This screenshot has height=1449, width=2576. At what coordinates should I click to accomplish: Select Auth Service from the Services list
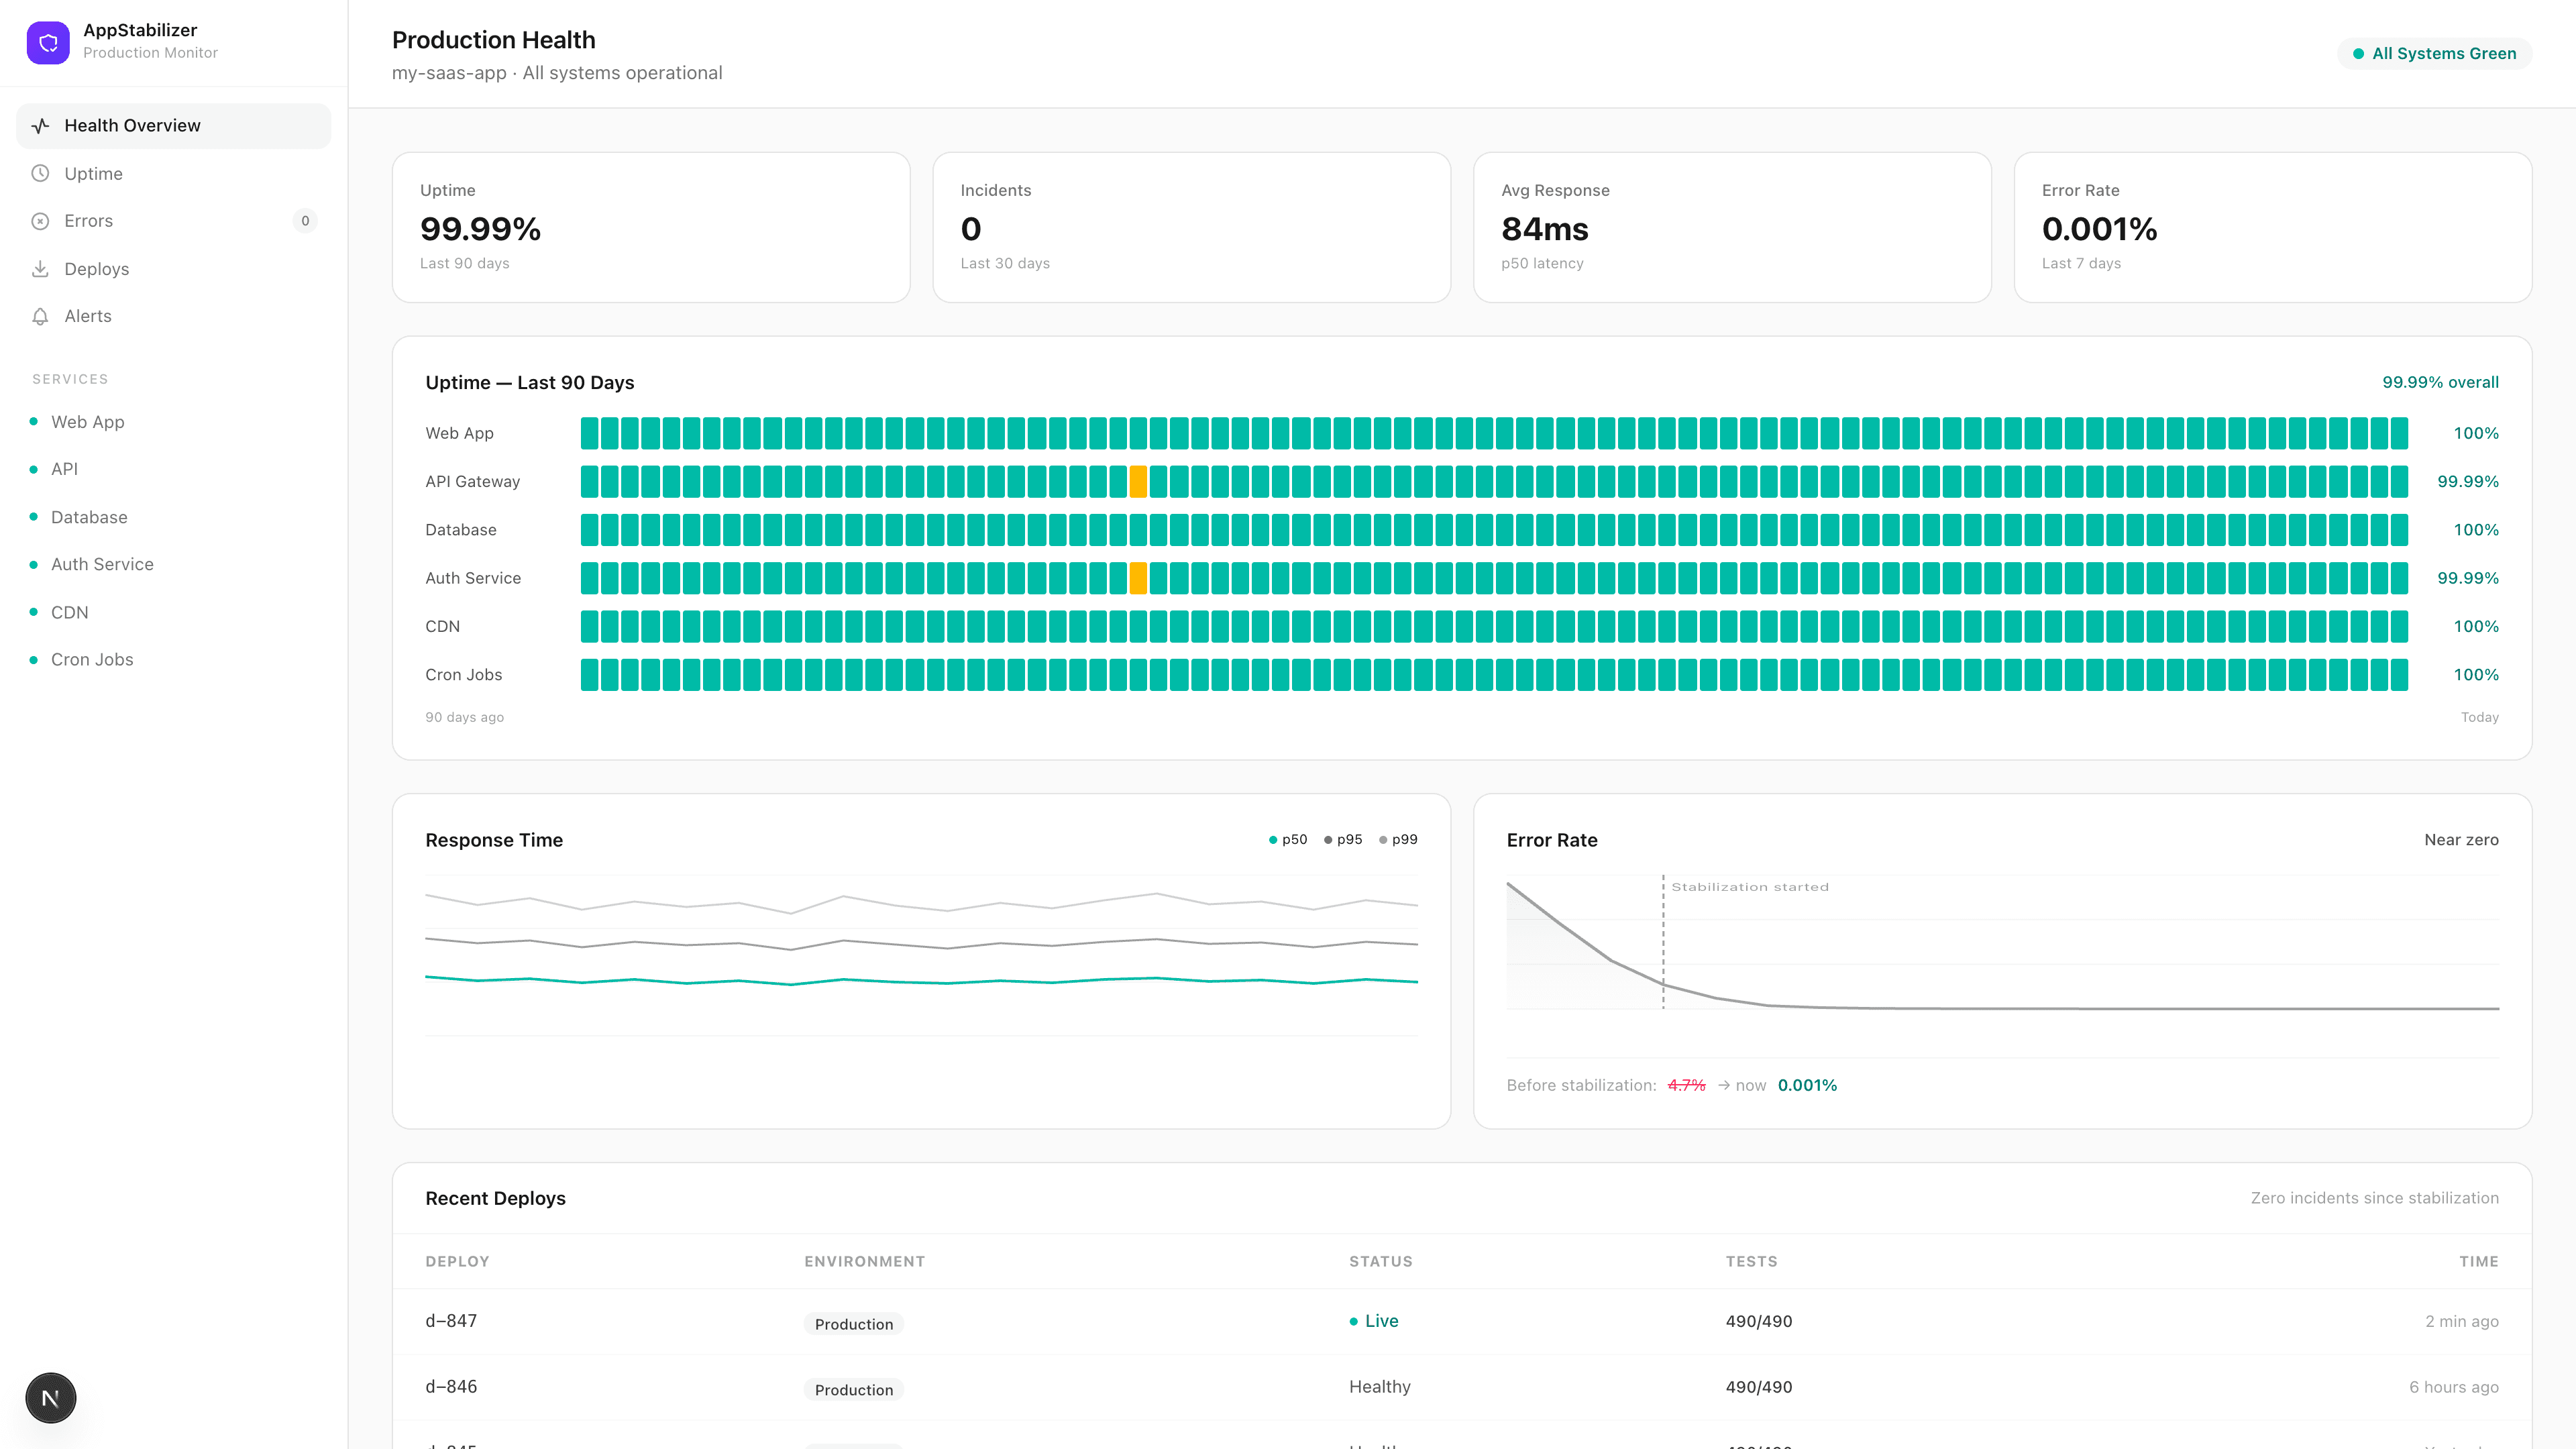(101, 564)
